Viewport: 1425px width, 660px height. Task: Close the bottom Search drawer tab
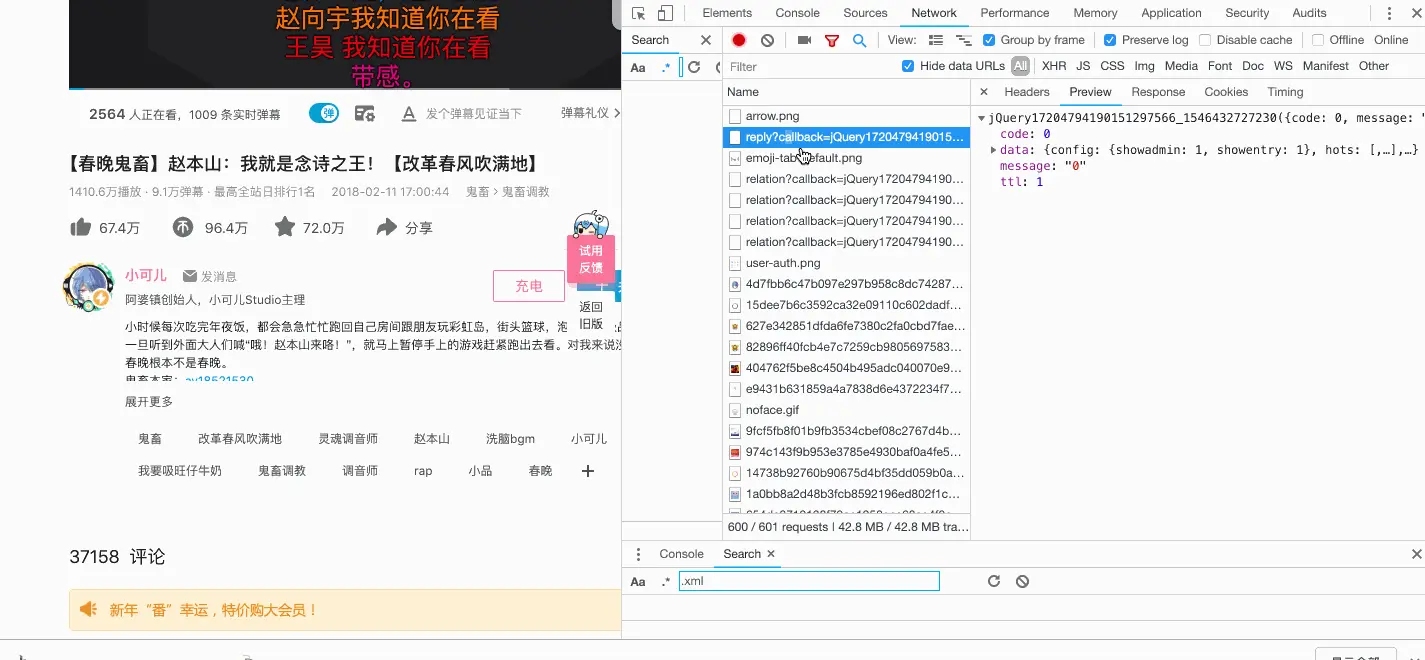pyautogui.click(x=771, y=554)
